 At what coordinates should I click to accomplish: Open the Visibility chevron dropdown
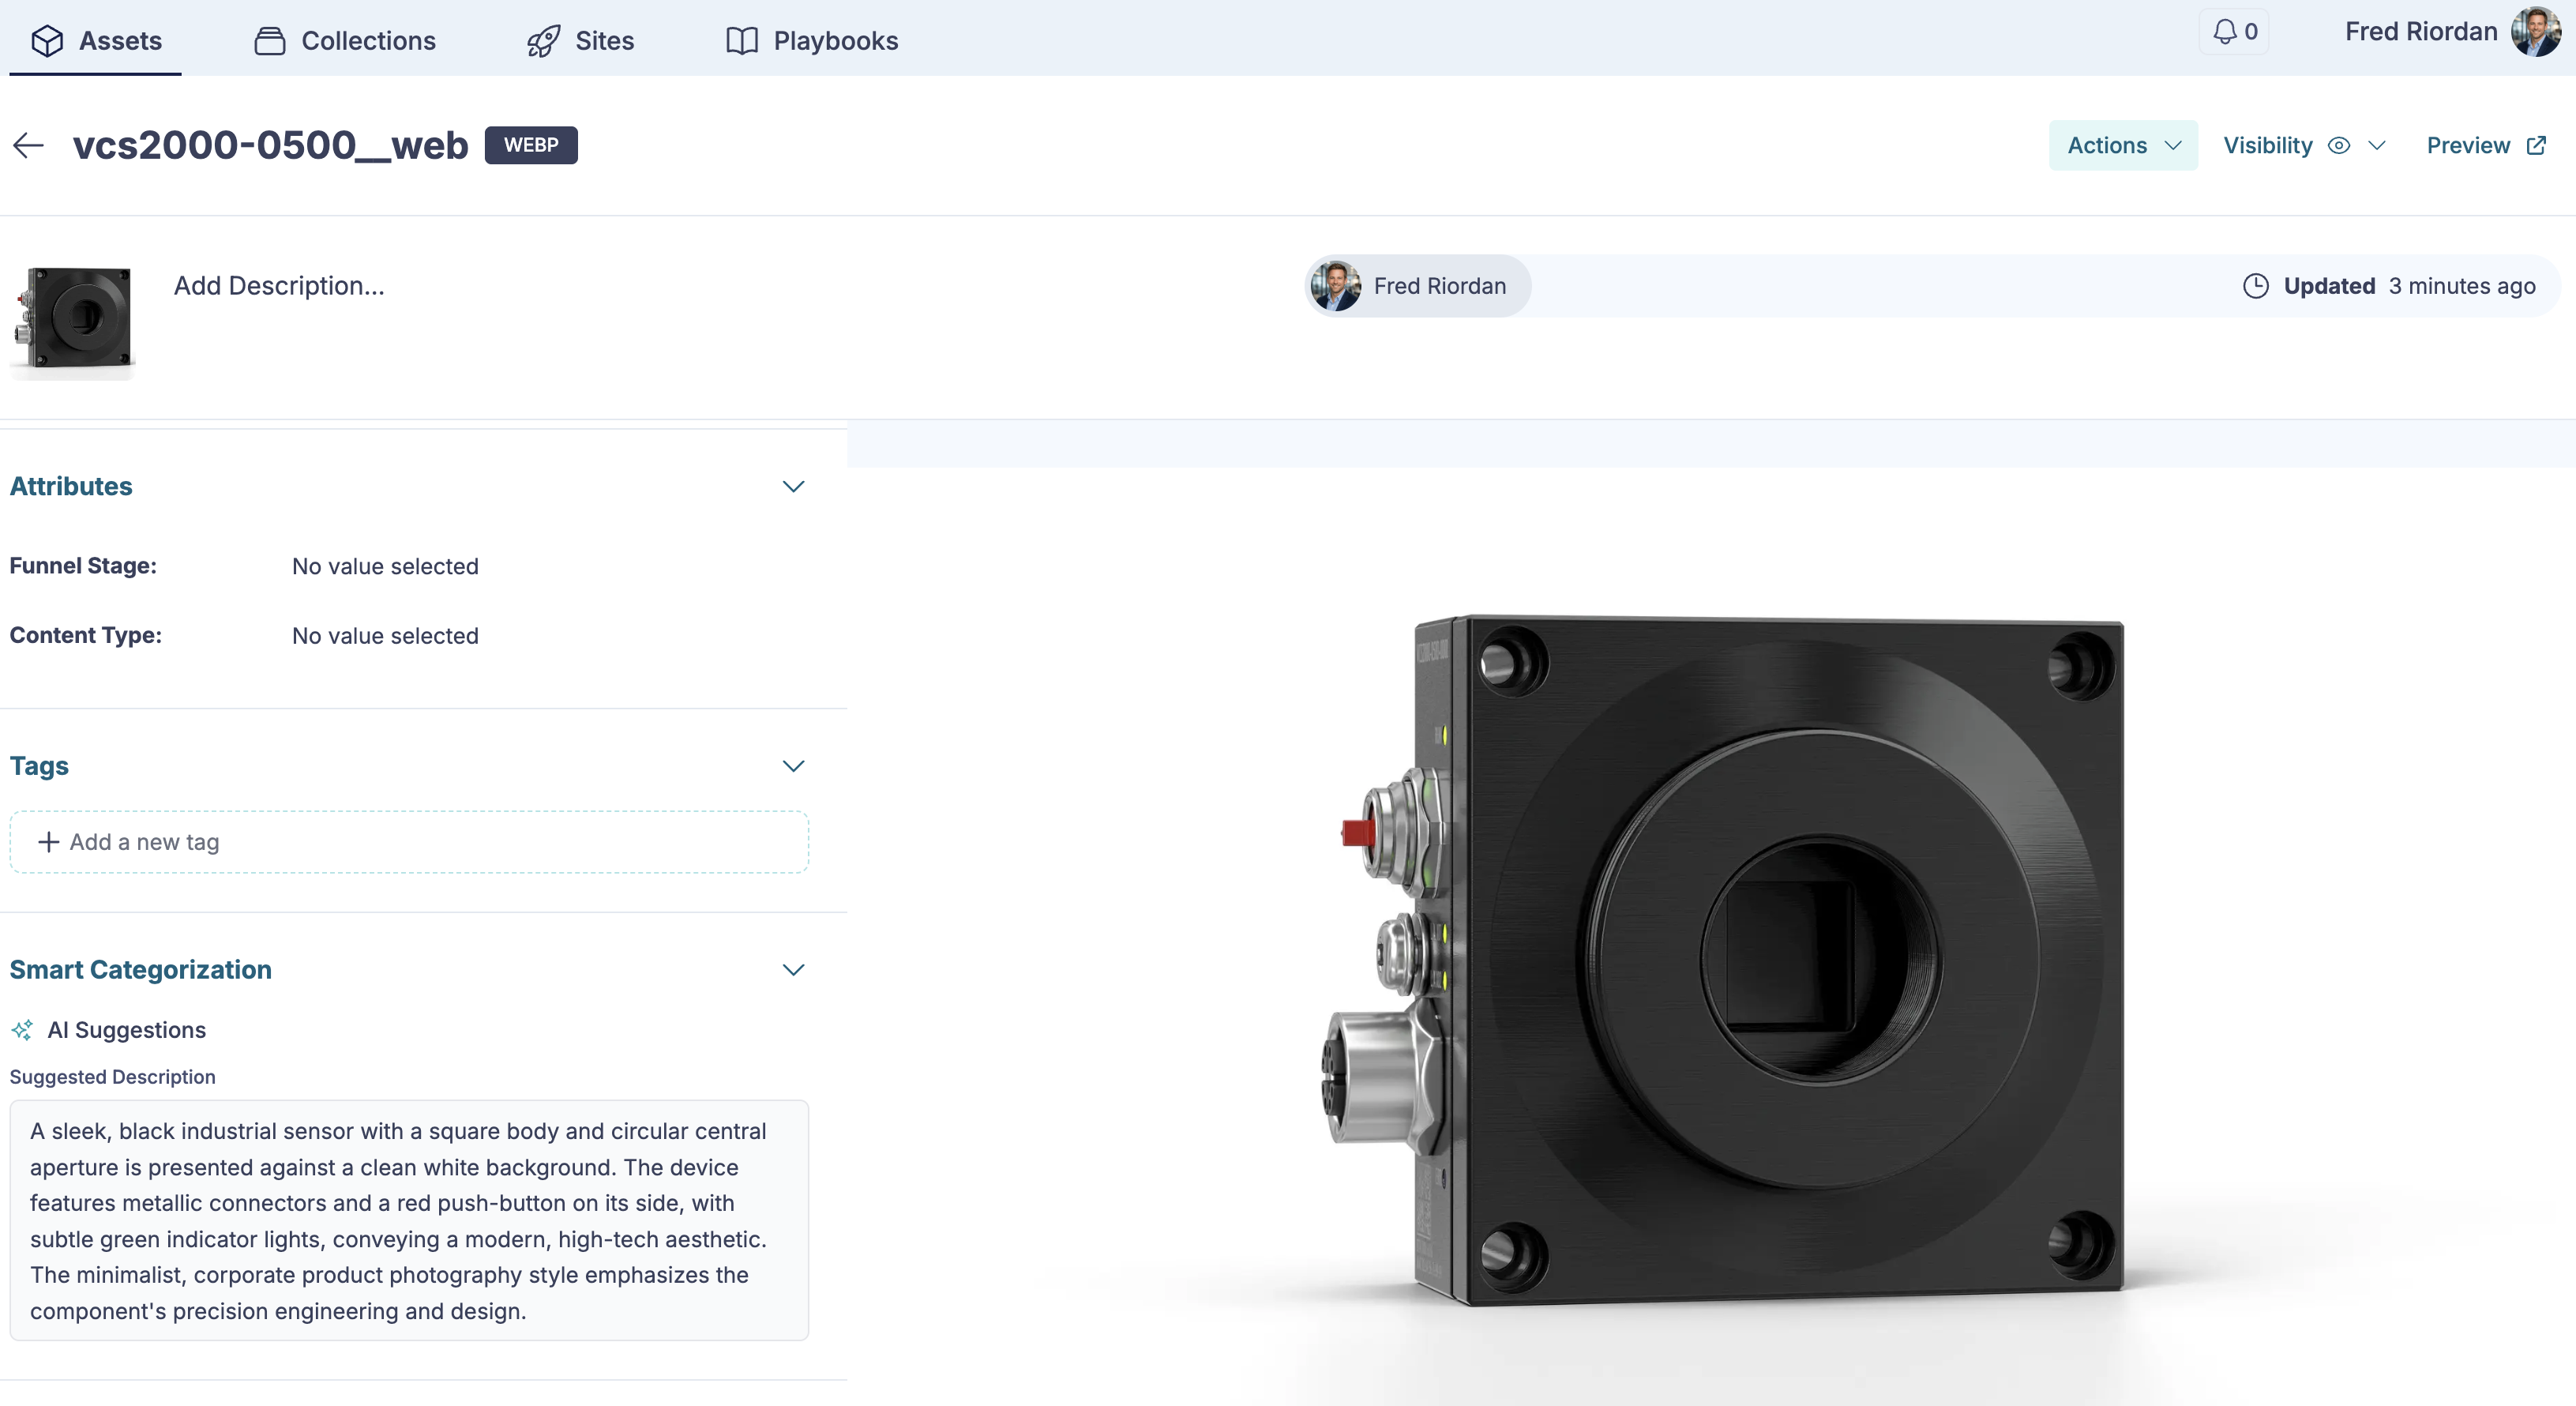pyautogui.click(x=2377, y=145)
